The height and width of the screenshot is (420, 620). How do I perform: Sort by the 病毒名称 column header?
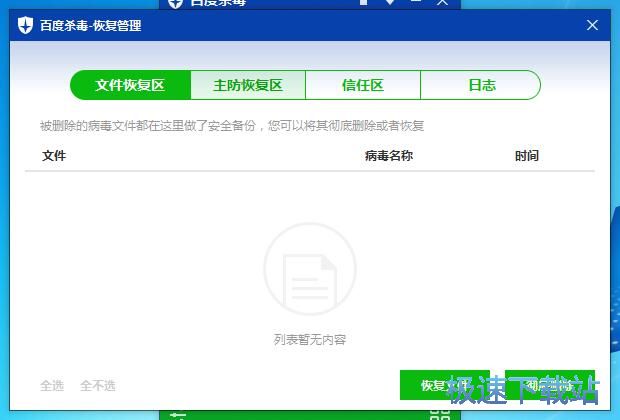pos(389,155)
